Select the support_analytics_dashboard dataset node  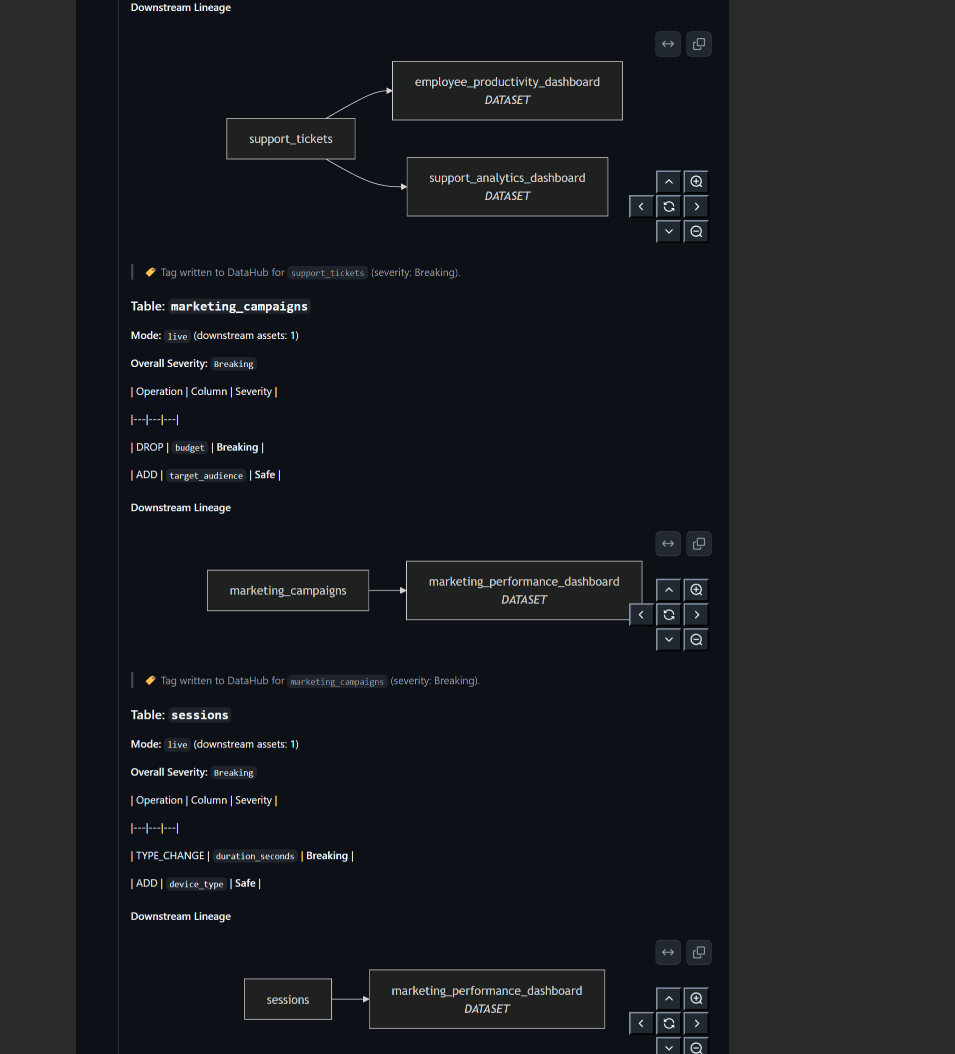click(x=507, y=187)
